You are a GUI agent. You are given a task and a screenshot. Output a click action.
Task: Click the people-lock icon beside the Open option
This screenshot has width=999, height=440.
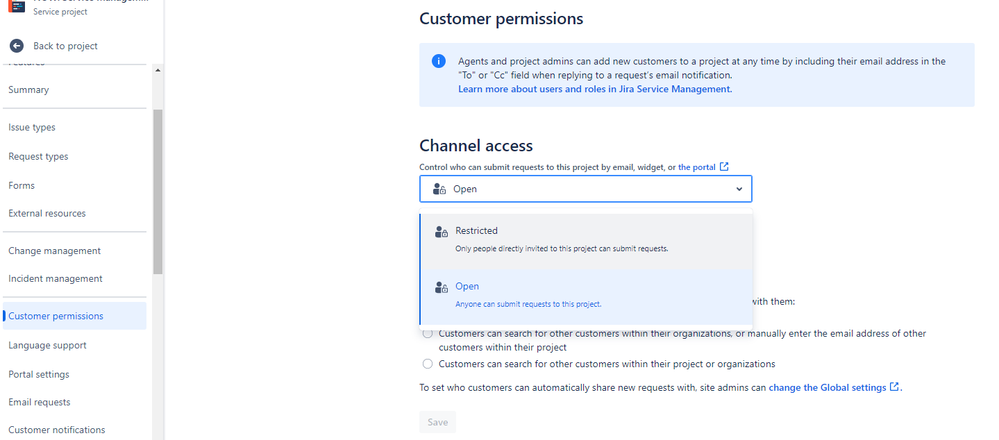(x=442, y=287)
